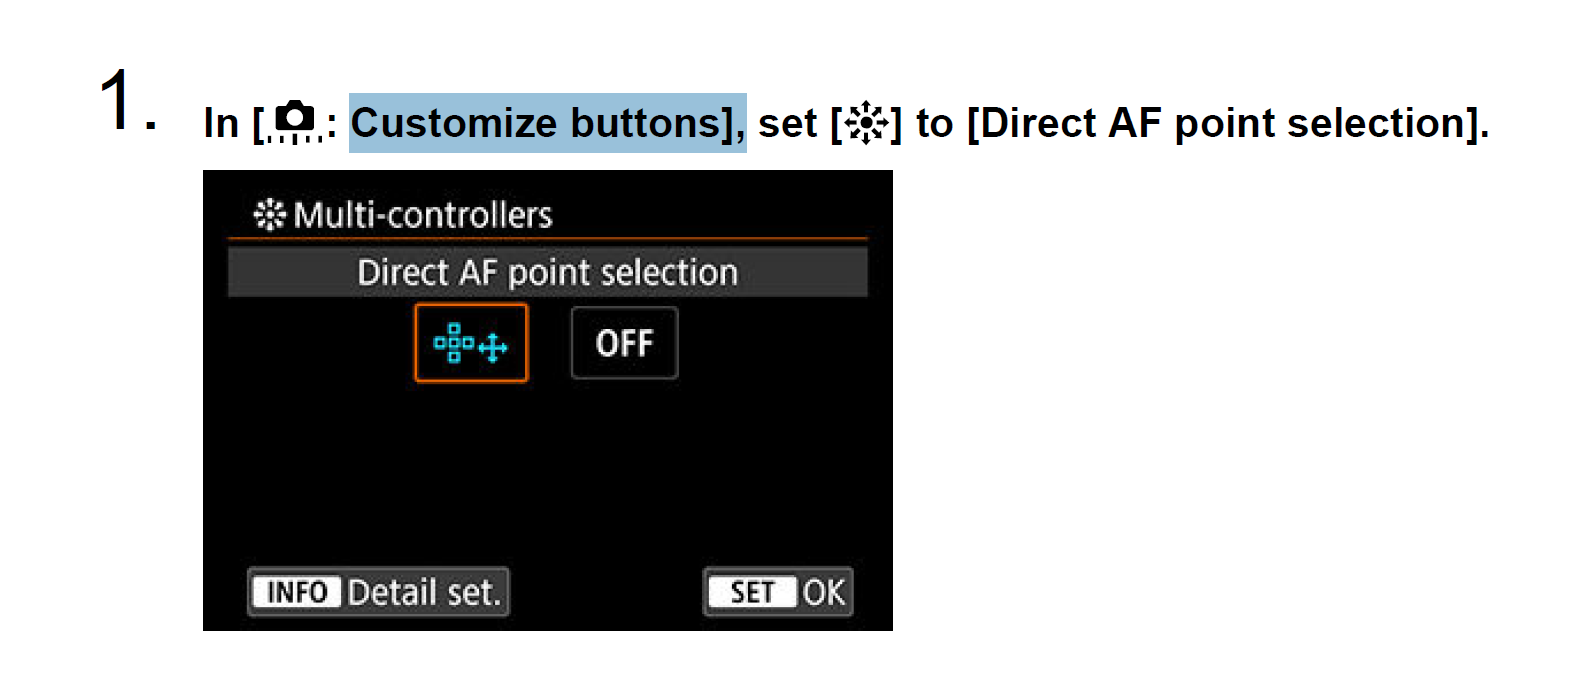Click the highlighted "Customize buttons]" text
1569x687 pixels.
click(547, 123)
